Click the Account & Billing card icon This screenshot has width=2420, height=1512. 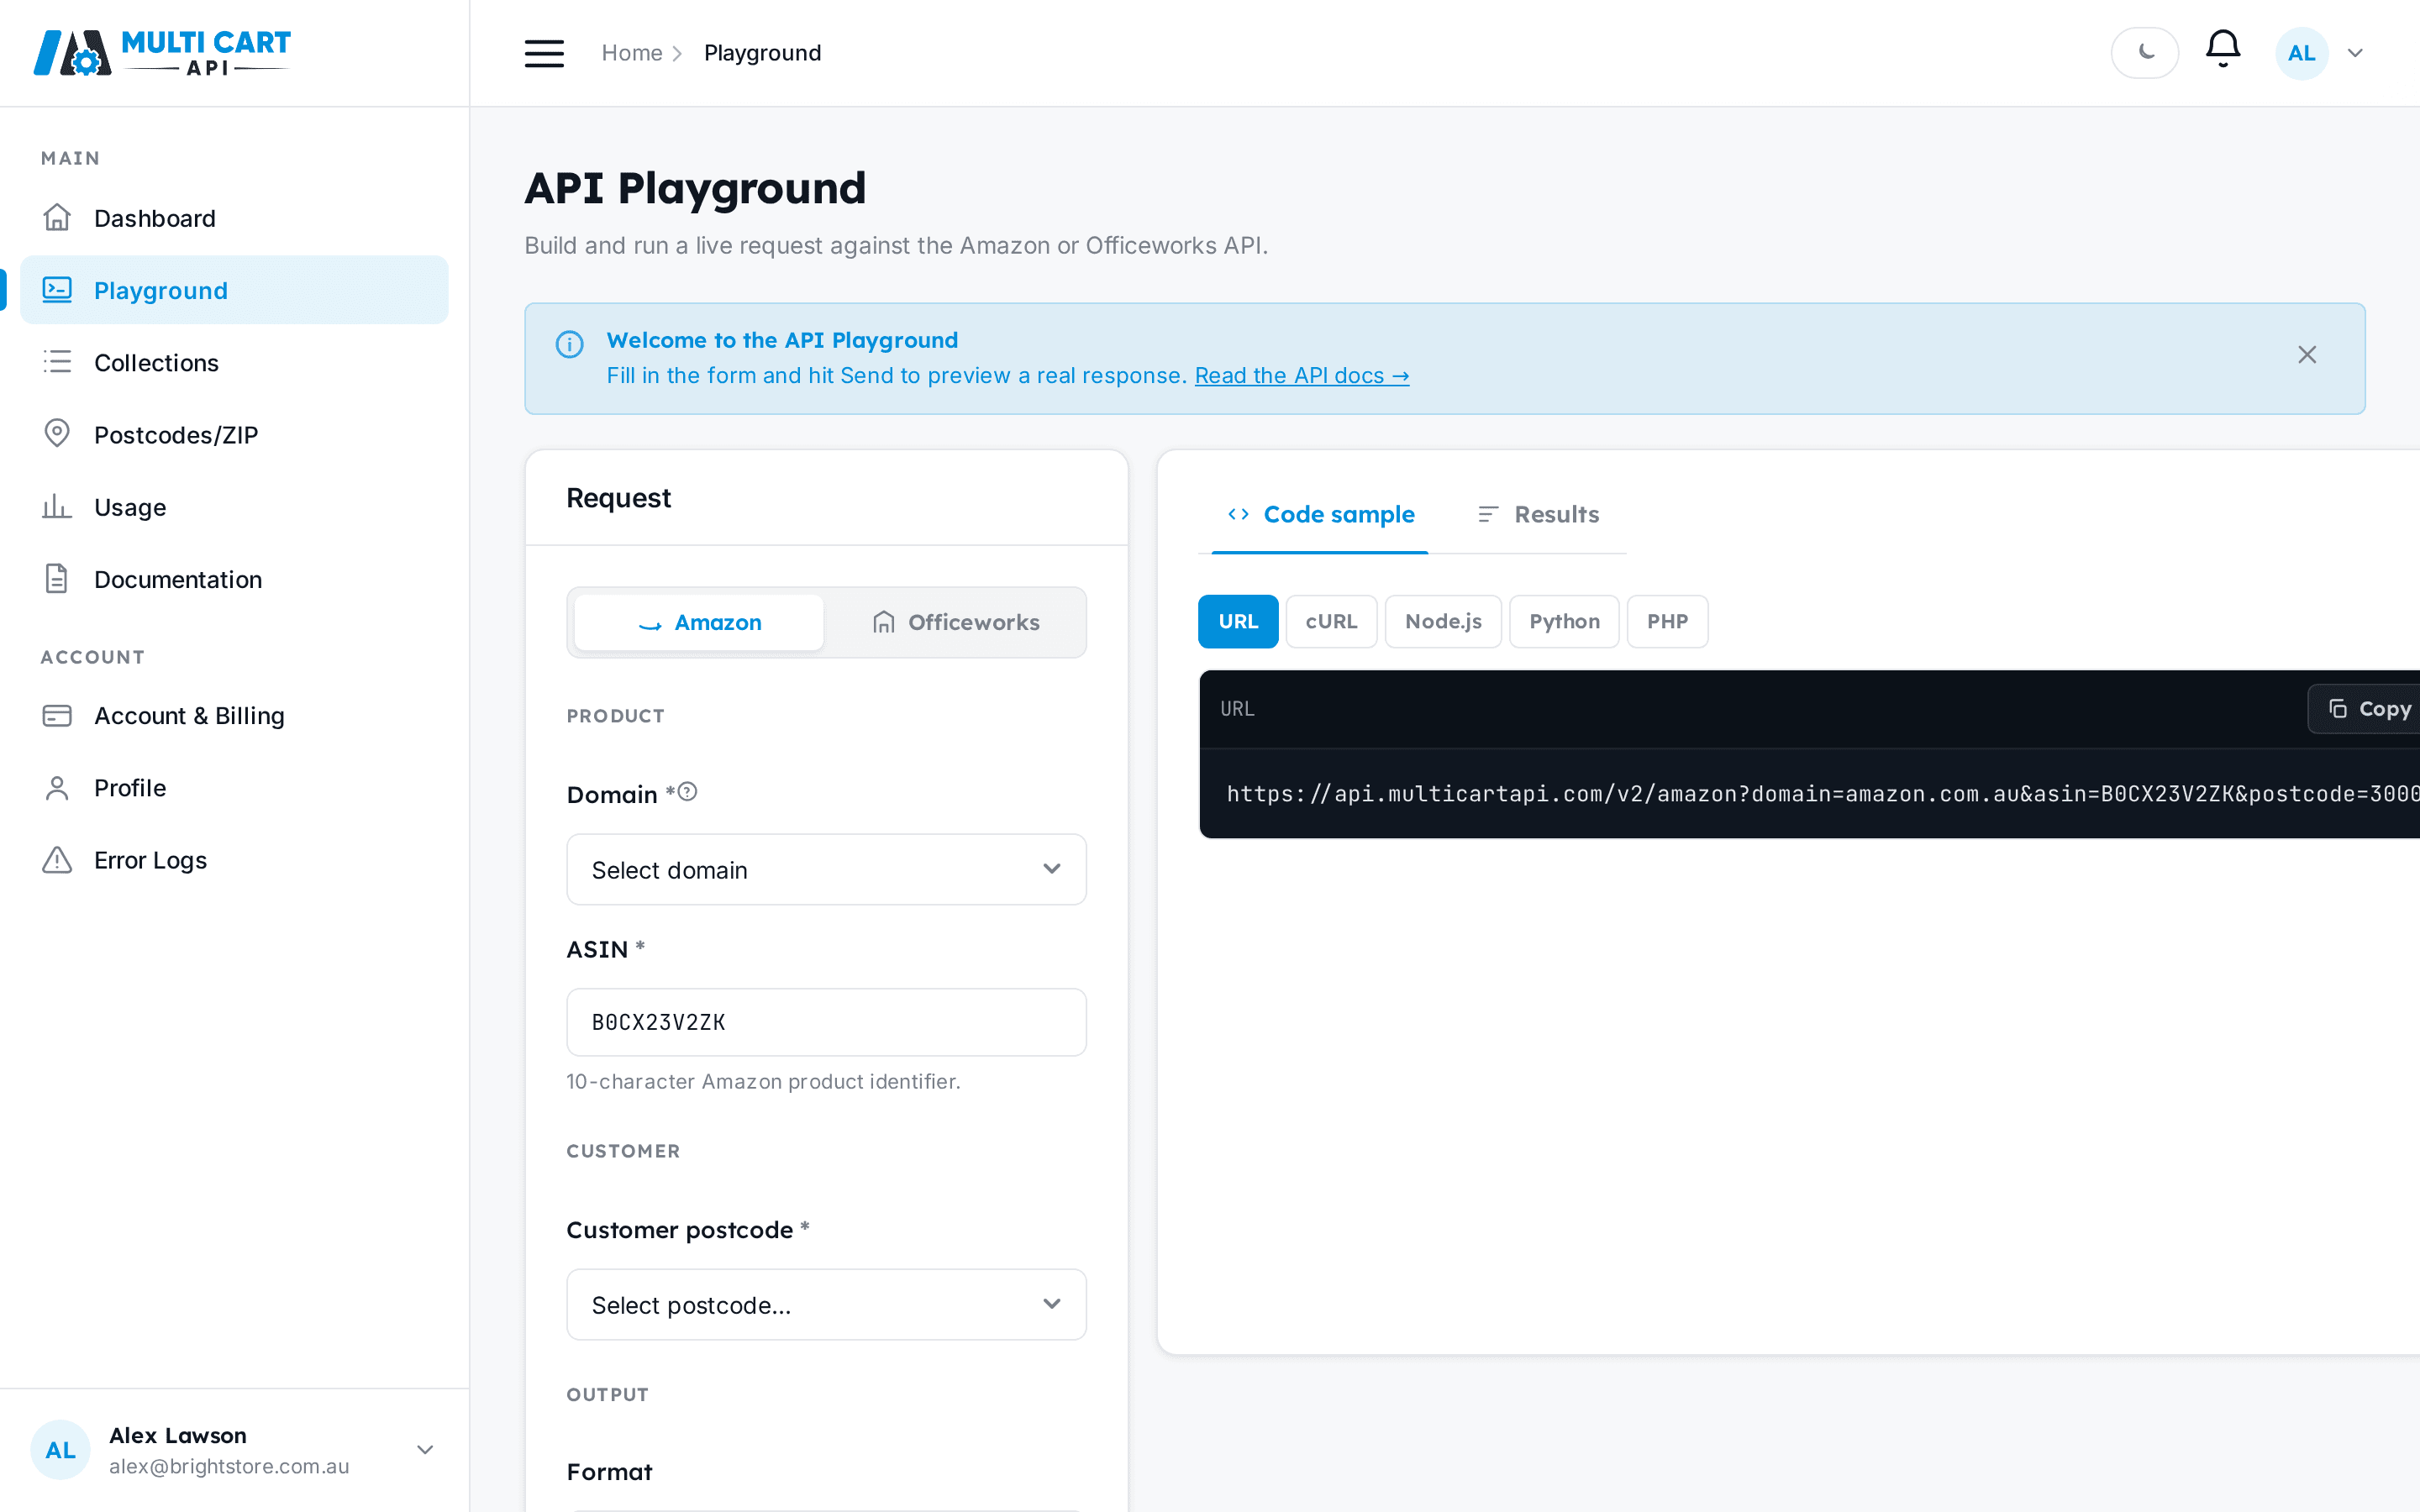(57, 715)
